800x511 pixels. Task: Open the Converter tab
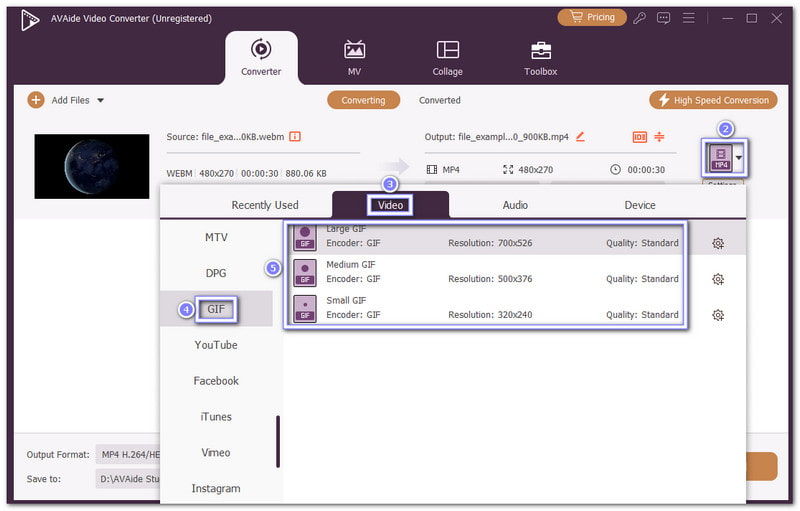(261, 58)
